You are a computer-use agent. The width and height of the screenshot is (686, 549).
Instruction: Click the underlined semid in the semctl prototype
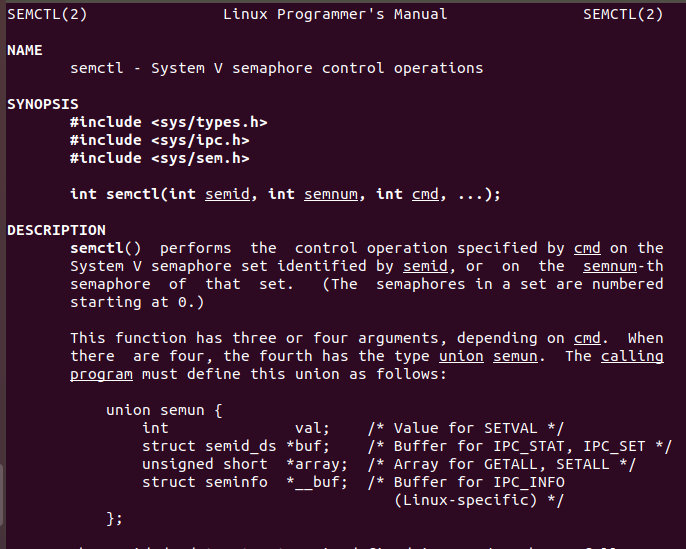point(227,194)
